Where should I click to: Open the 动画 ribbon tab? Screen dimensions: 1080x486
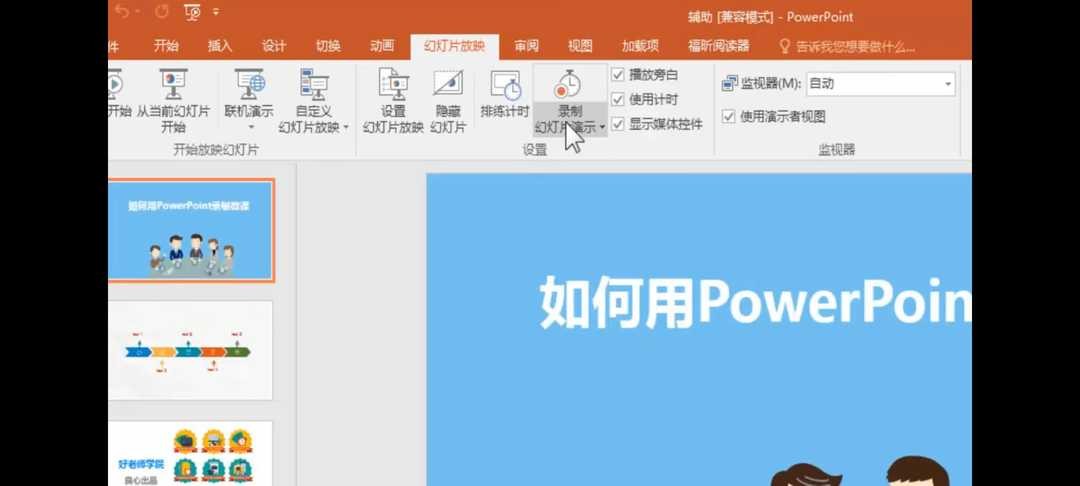tap(381, 47)
